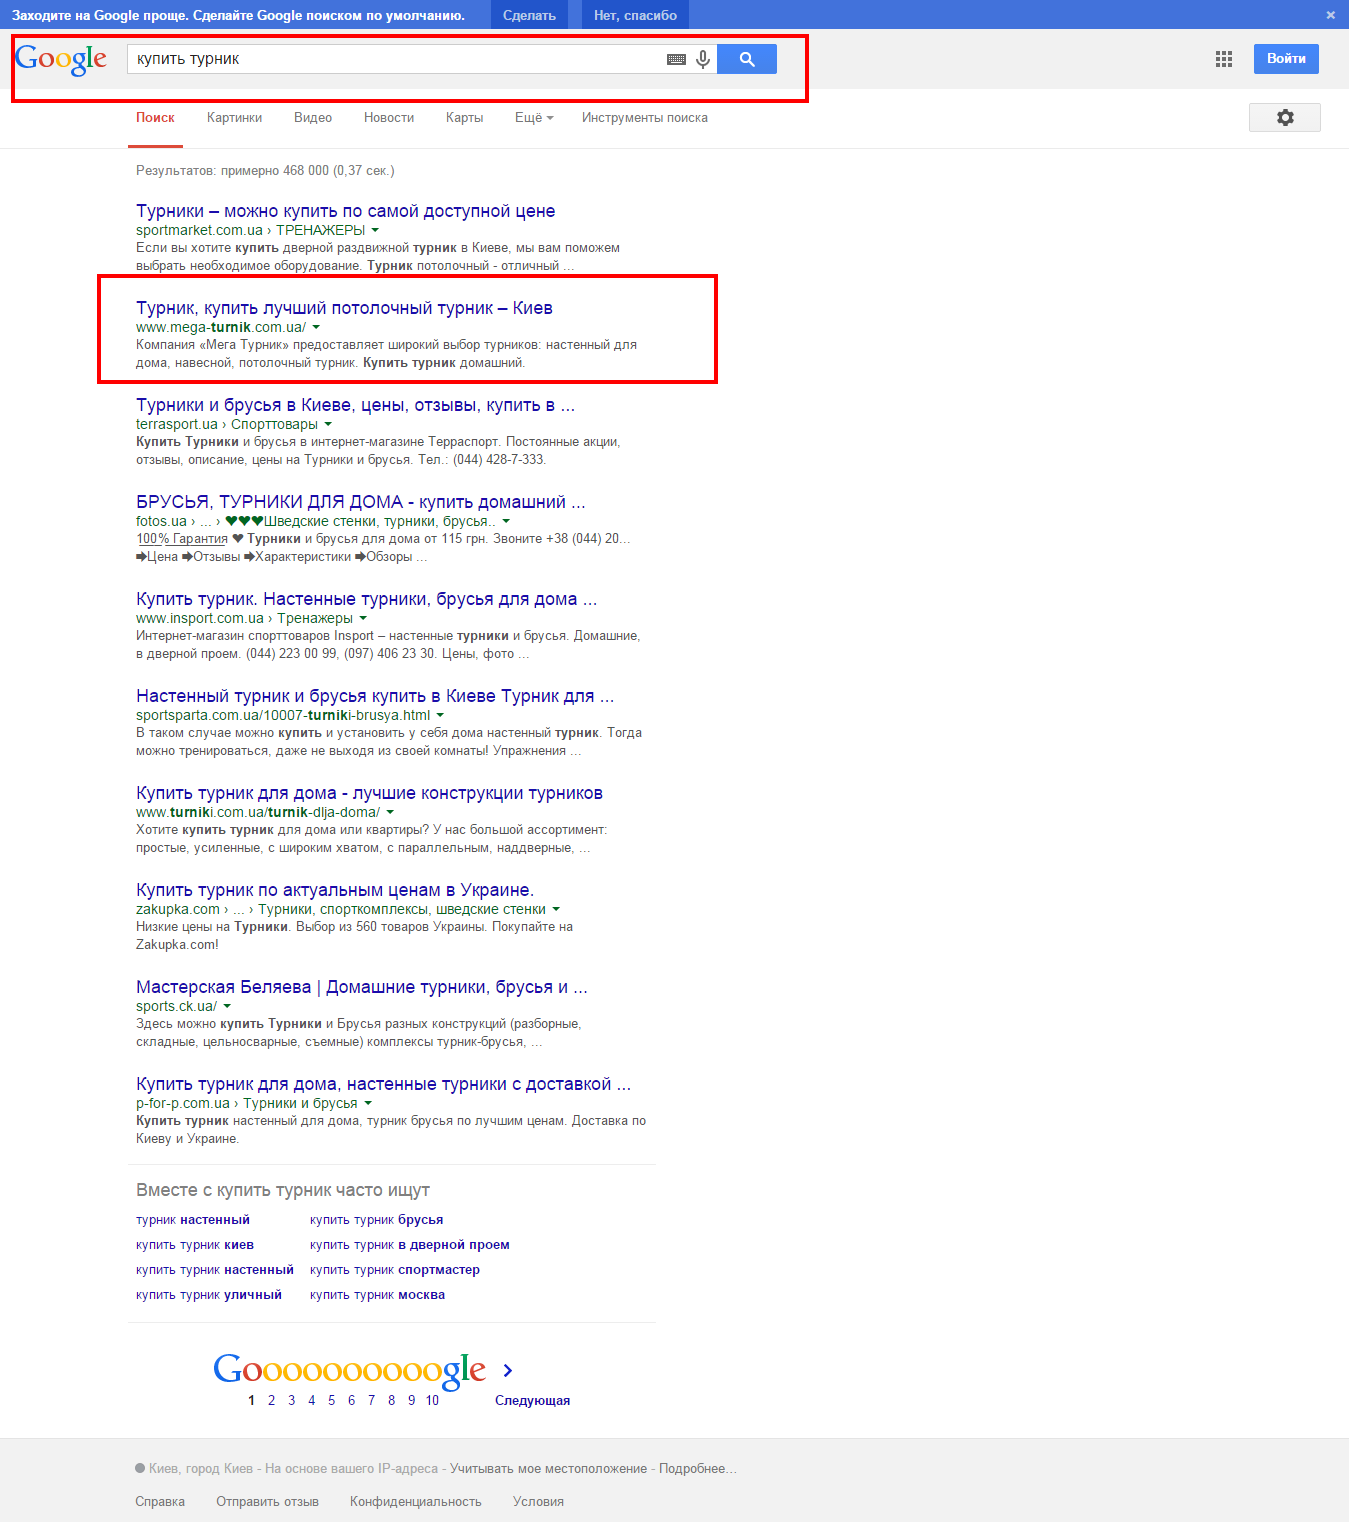Click 'Отправить отзыв' footer link
The image size is (1349, 1522).
pyautogui.click(x=268, y=1501)
